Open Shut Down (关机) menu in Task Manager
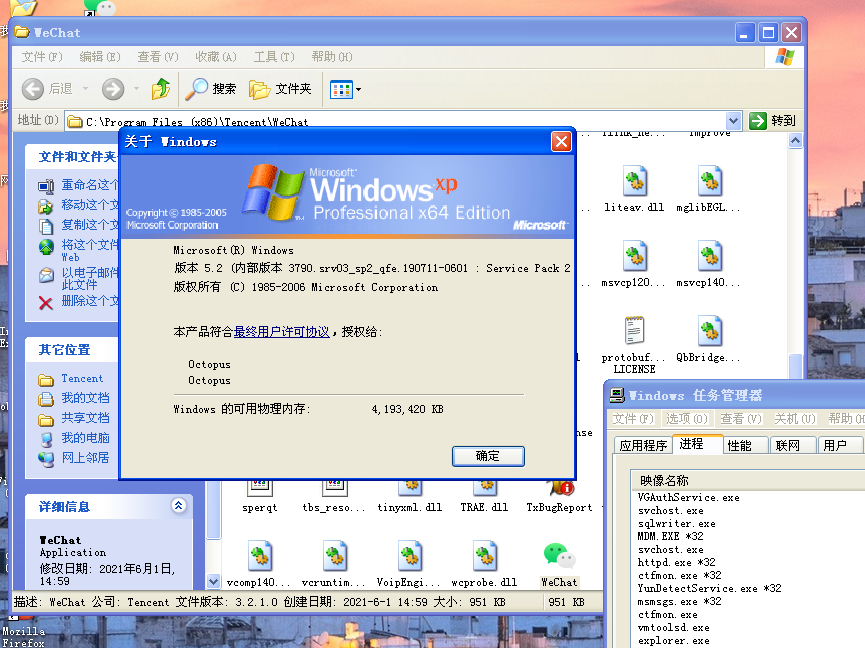 794,419
